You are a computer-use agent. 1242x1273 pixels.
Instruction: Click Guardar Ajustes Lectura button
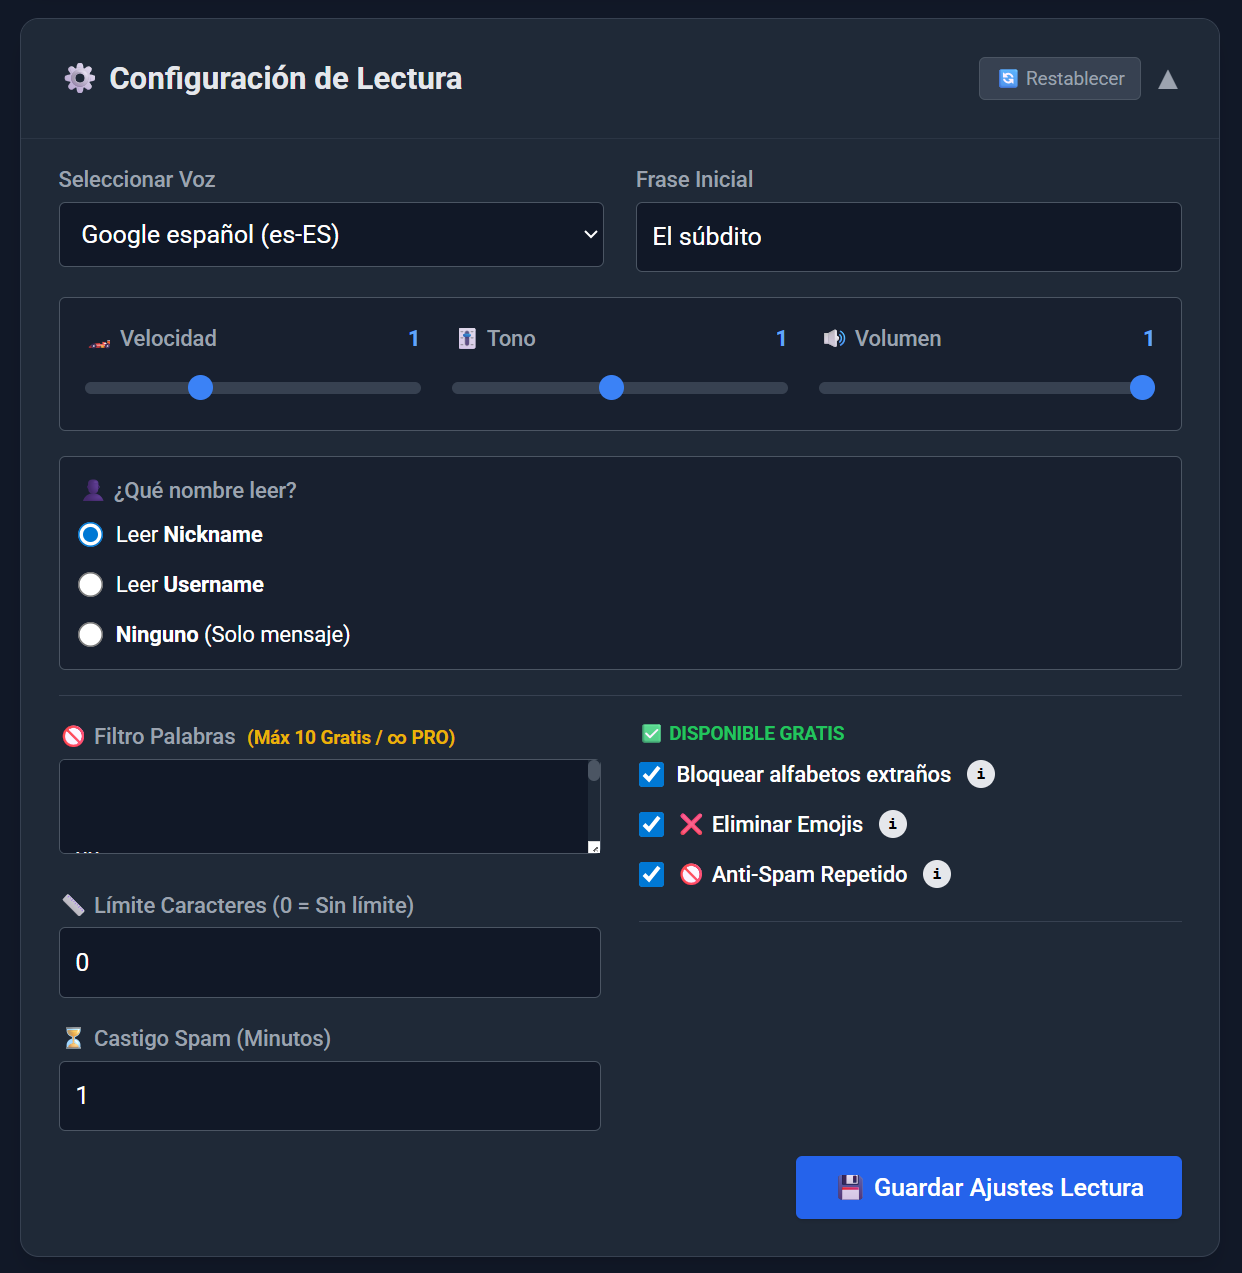988,1187
